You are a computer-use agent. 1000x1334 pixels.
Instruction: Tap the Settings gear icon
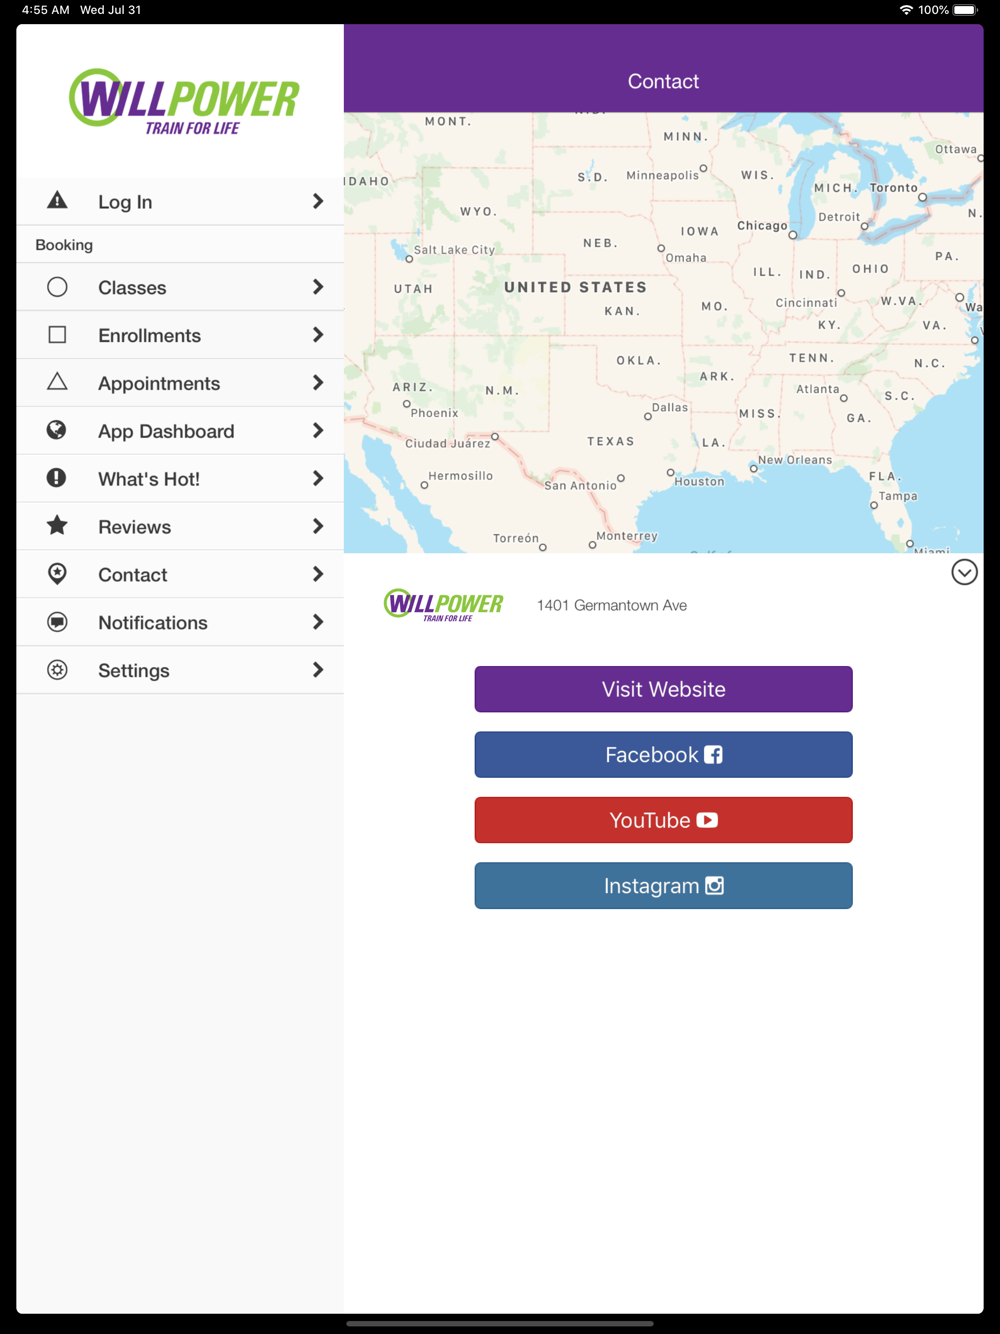tap(57, 670)
